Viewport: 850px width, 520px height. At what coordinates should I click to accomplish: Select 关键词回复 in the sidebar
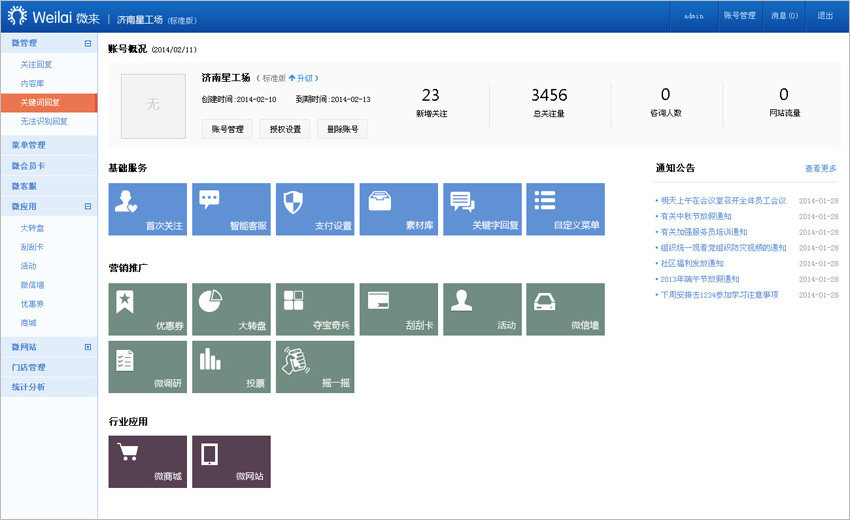[40, 102]
